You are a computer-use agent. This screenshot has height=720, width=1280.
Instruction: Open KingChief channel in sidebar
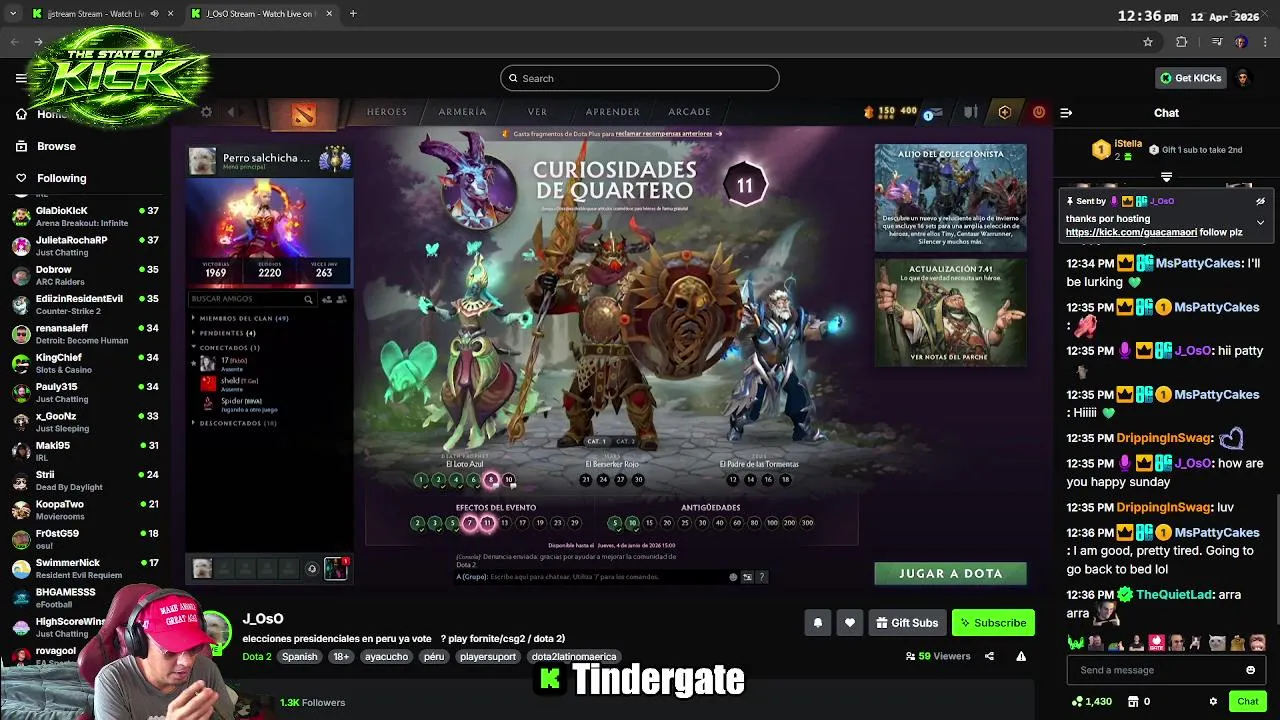[x=86, y=363]
